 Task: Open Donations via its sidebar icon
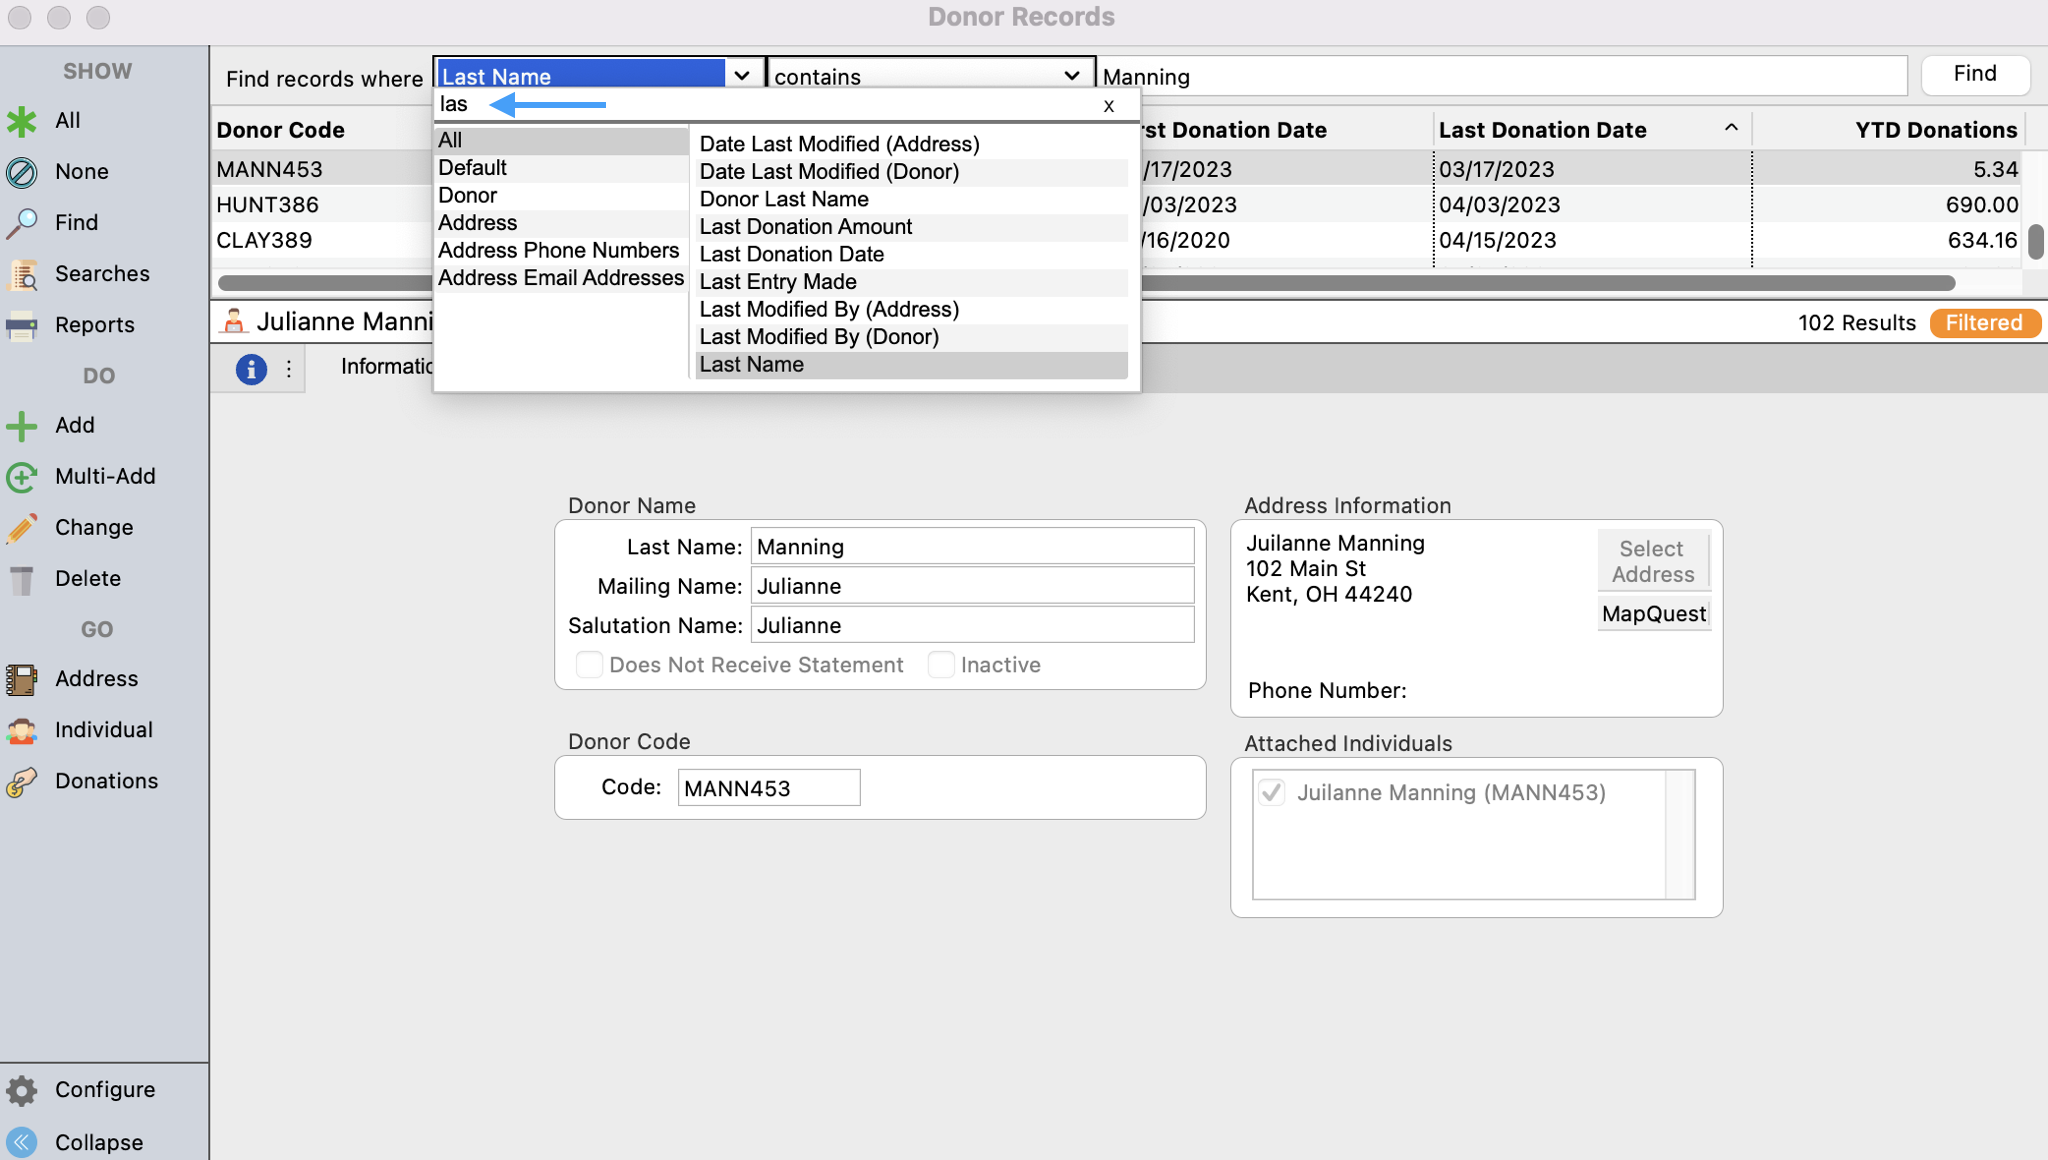coord(21,782)
